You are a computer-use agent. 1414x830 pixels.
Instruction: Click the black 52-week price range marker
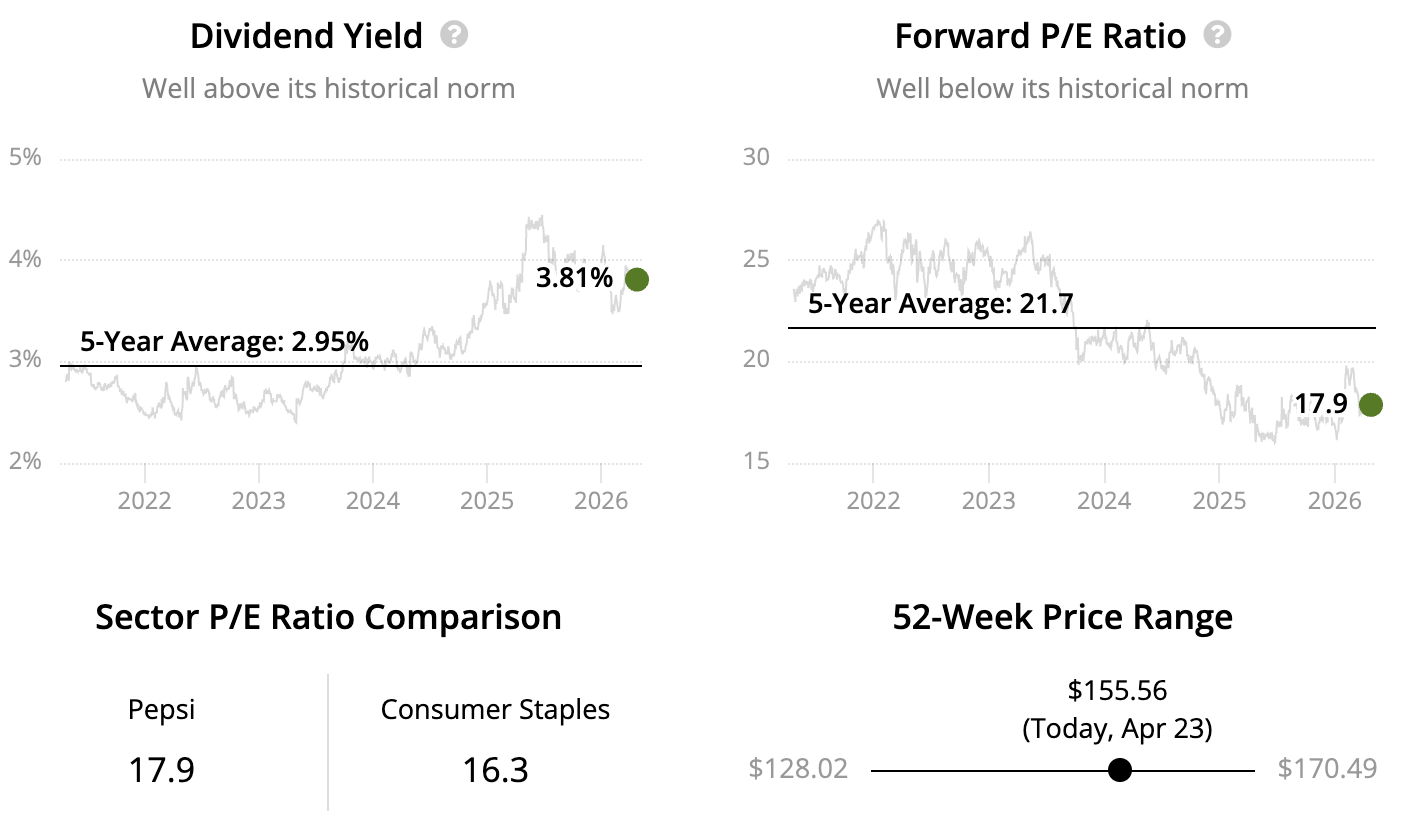point(1120,770)
